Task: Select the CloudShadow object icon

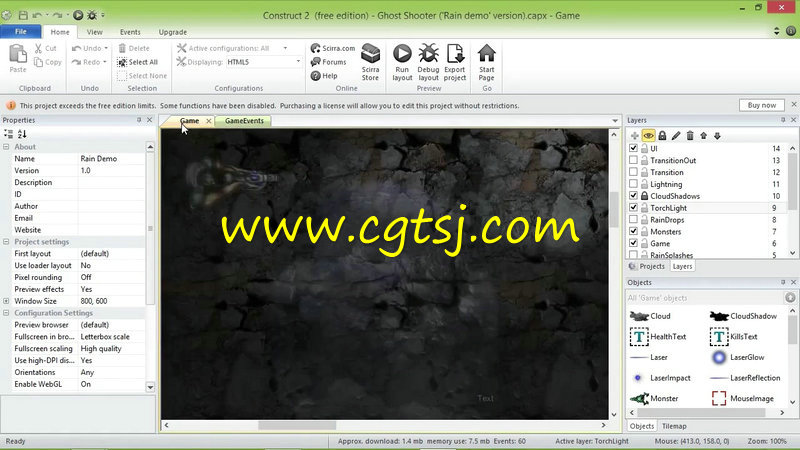Action: pyautogui.click(x=719, y=316)
